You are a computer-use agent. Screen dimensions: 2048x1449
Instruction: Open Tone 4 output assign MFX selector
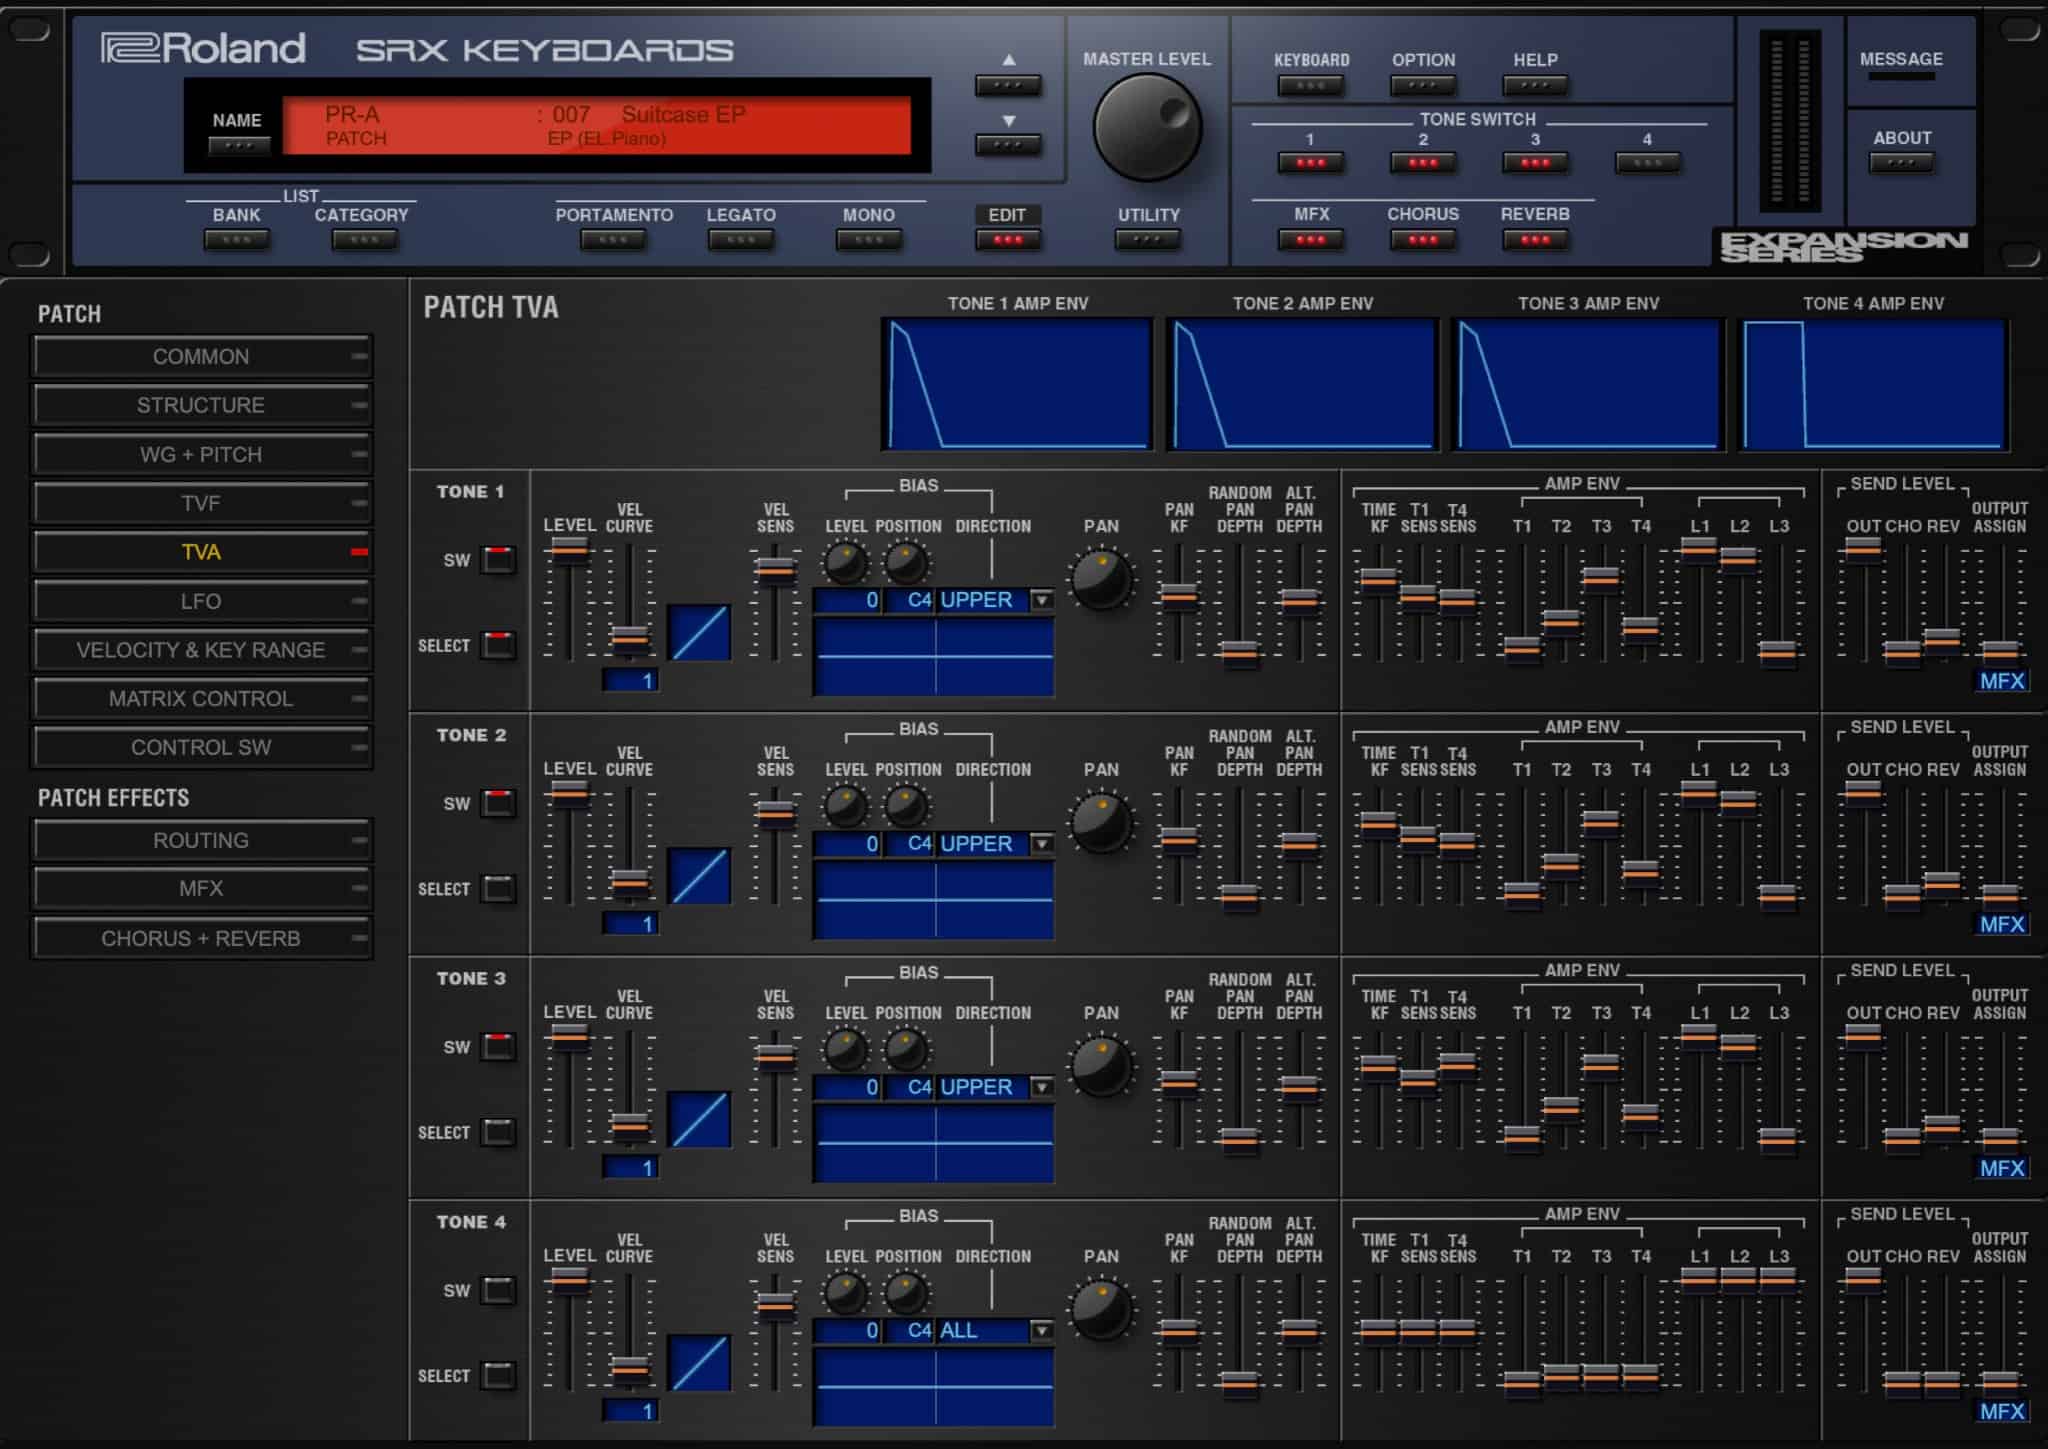[x=2002, y=1412]
